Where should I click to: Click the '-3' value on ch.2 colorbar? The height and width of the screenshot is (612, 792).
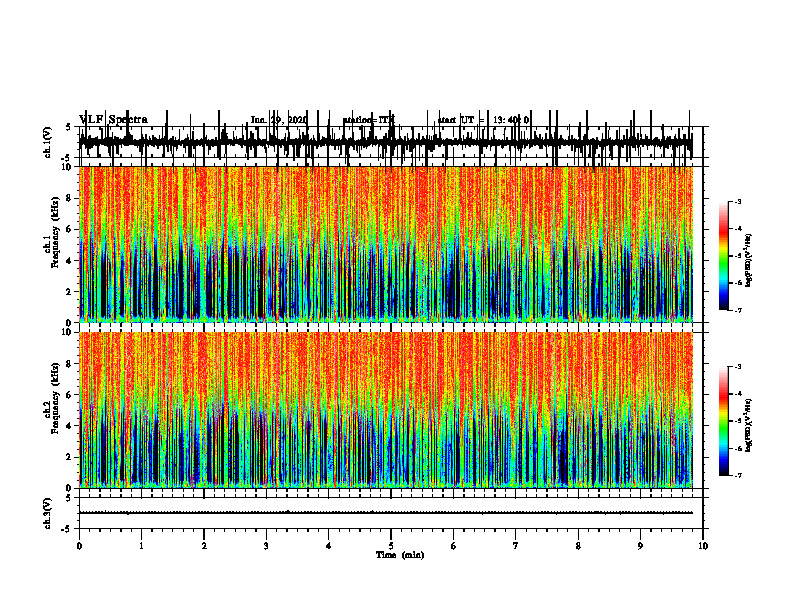[737, 367]
